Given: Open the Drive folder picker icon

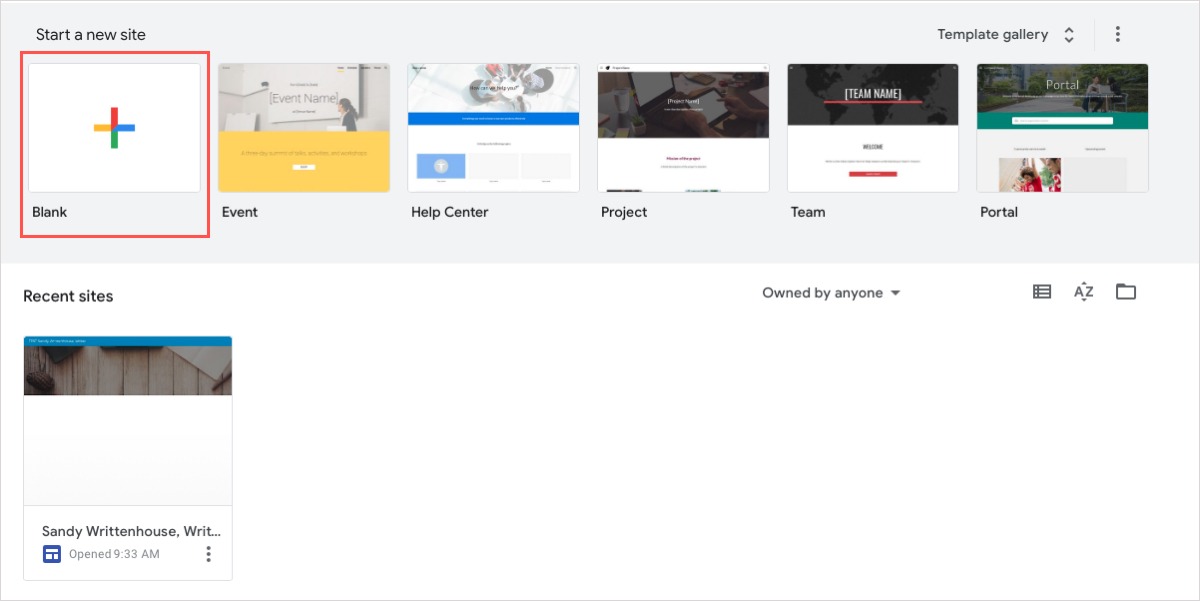Looking at the screenshot, I should point(1125,291).
